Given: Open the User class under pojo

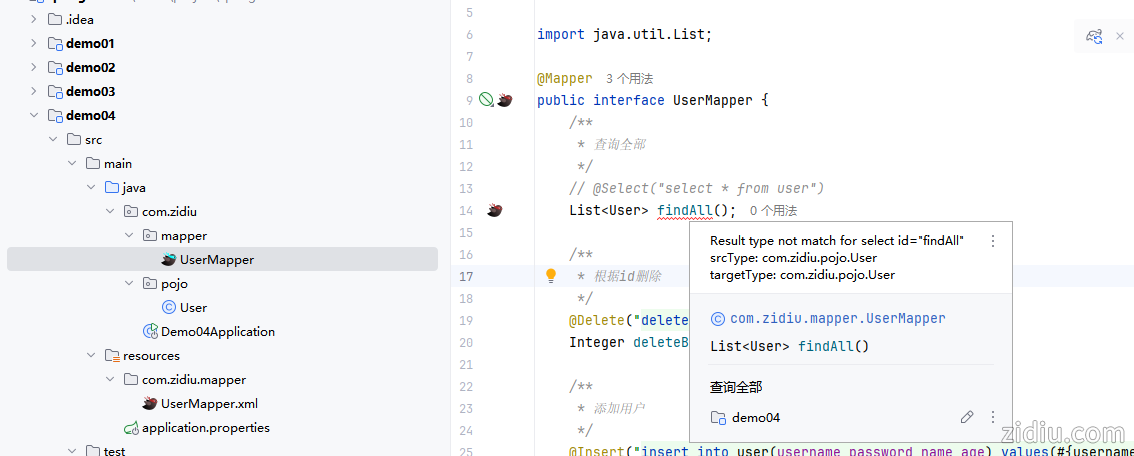Looking at the screenshot, I should click(x=193, y=307).
